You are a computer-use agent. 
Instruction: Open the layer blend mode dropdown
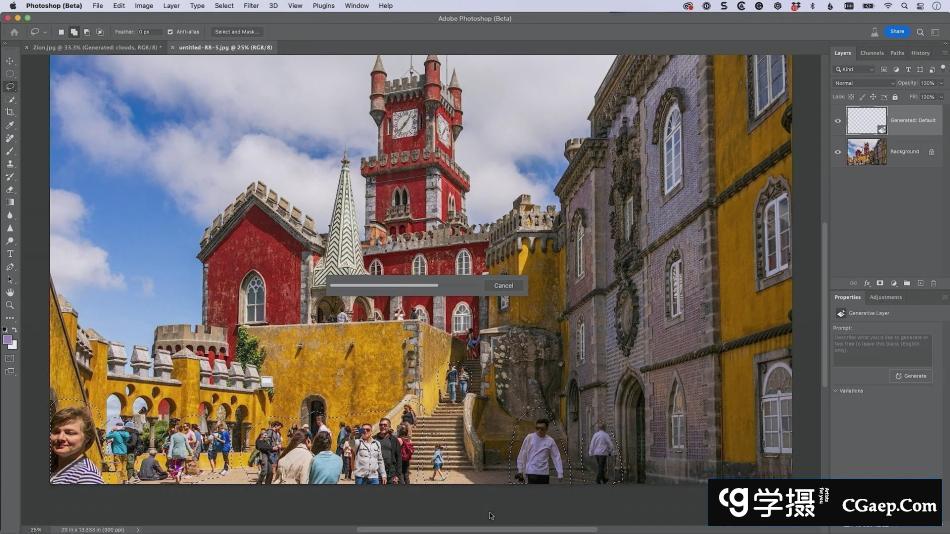click(x=862, y=83)
